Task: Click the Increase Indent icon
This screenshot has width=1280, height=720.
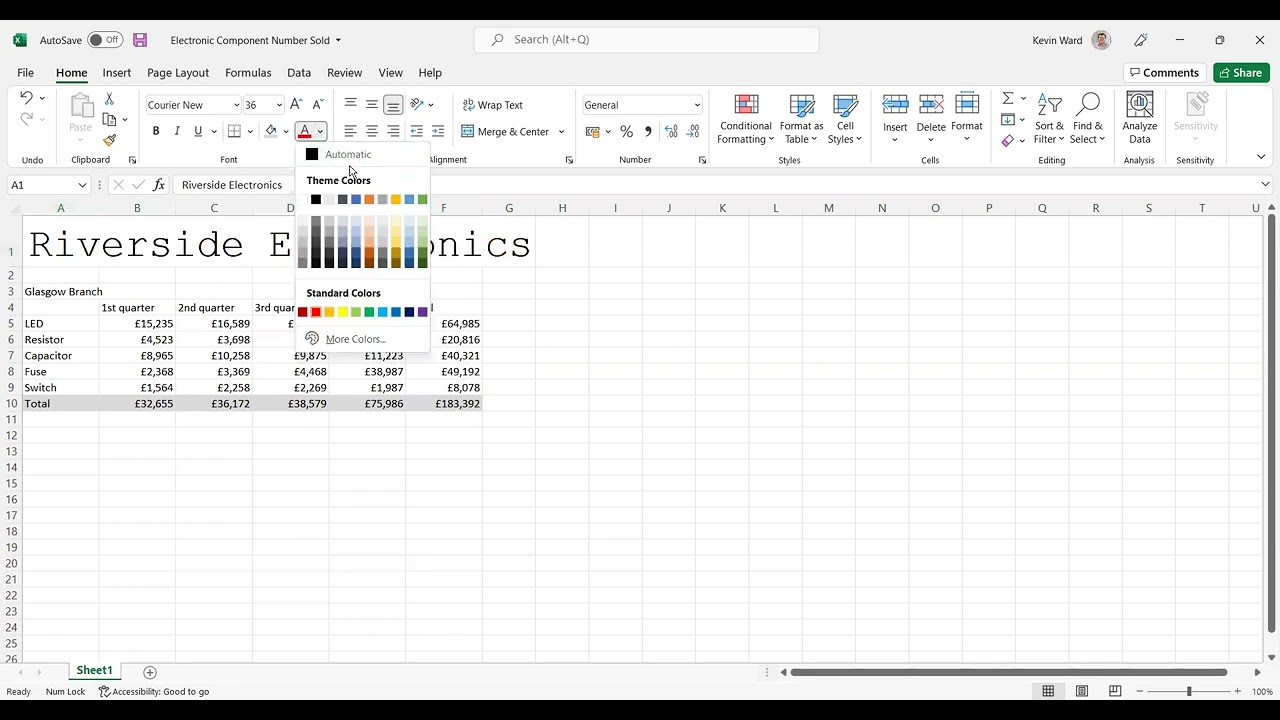Action: (438, 131)
